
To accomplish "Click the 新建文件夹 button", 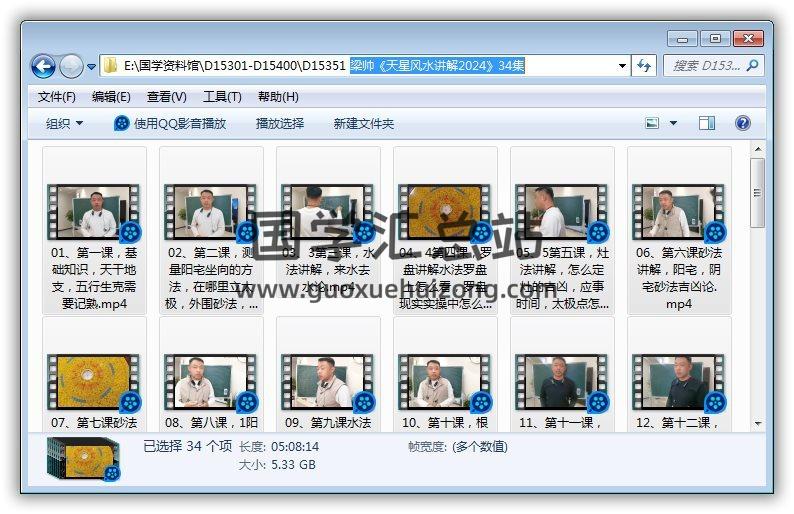I will click(364, 123).
